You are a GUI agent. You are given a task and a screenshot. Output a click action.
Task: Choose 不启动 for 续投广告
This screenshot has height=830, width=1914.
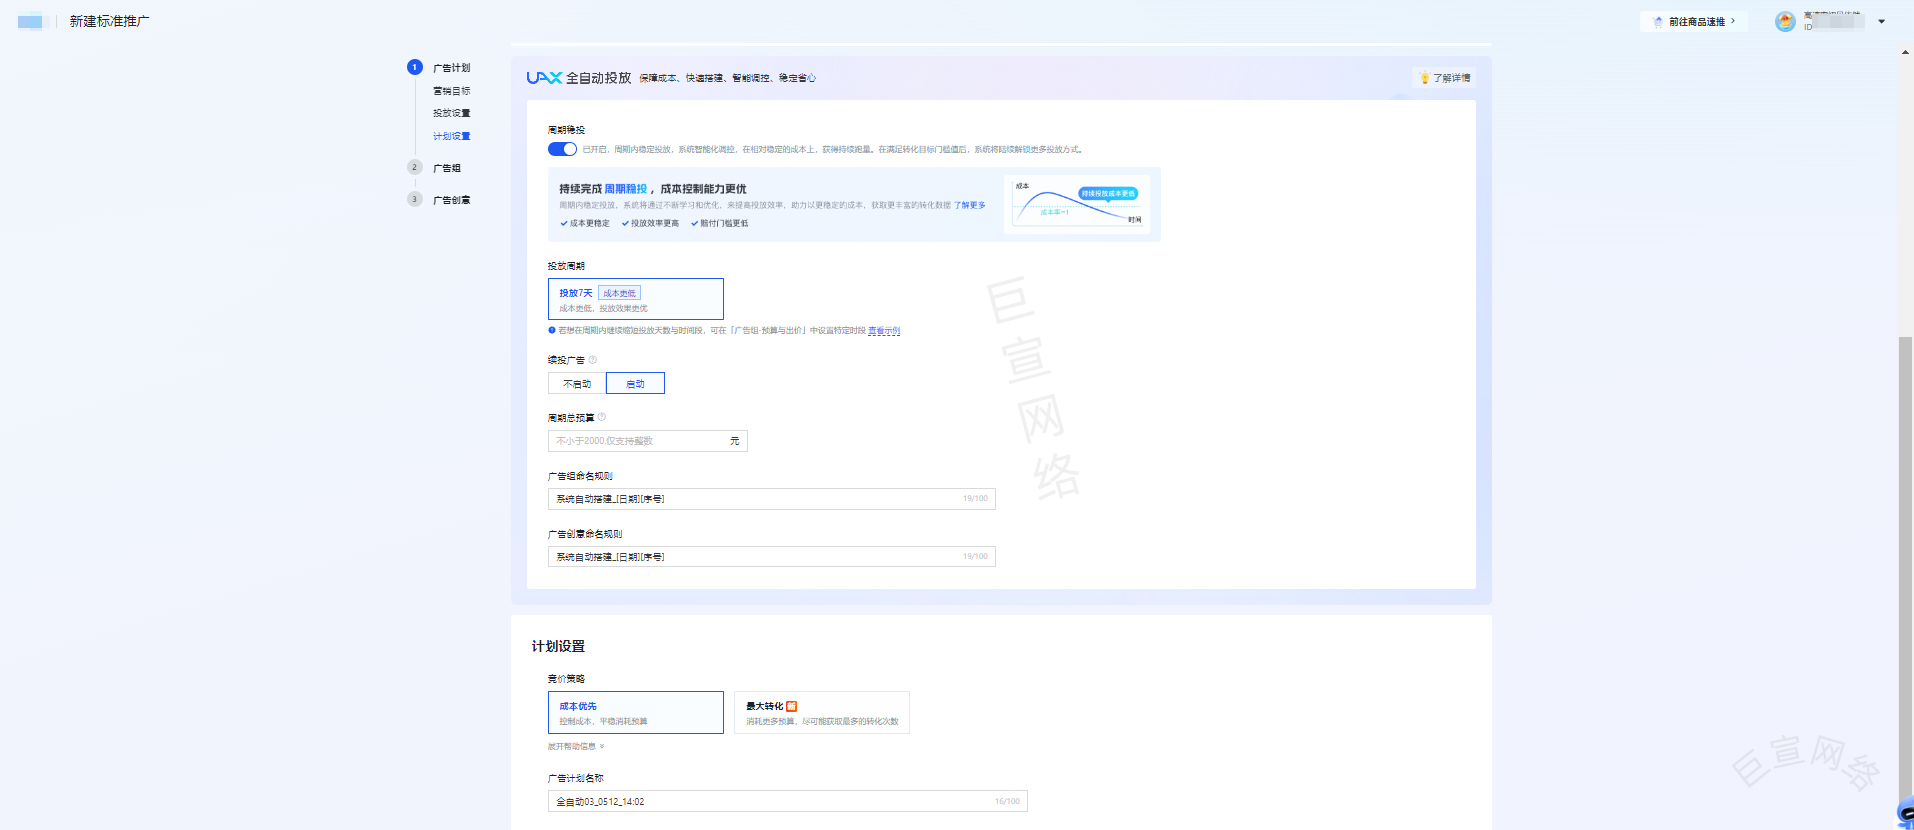tap(577, 383)
